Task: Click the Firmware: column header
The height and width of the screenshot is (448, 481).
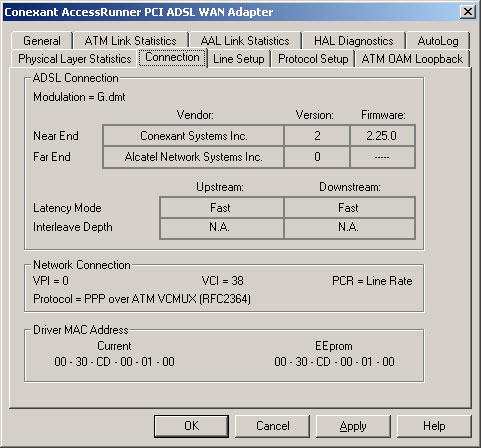Action: pos(383,115)
